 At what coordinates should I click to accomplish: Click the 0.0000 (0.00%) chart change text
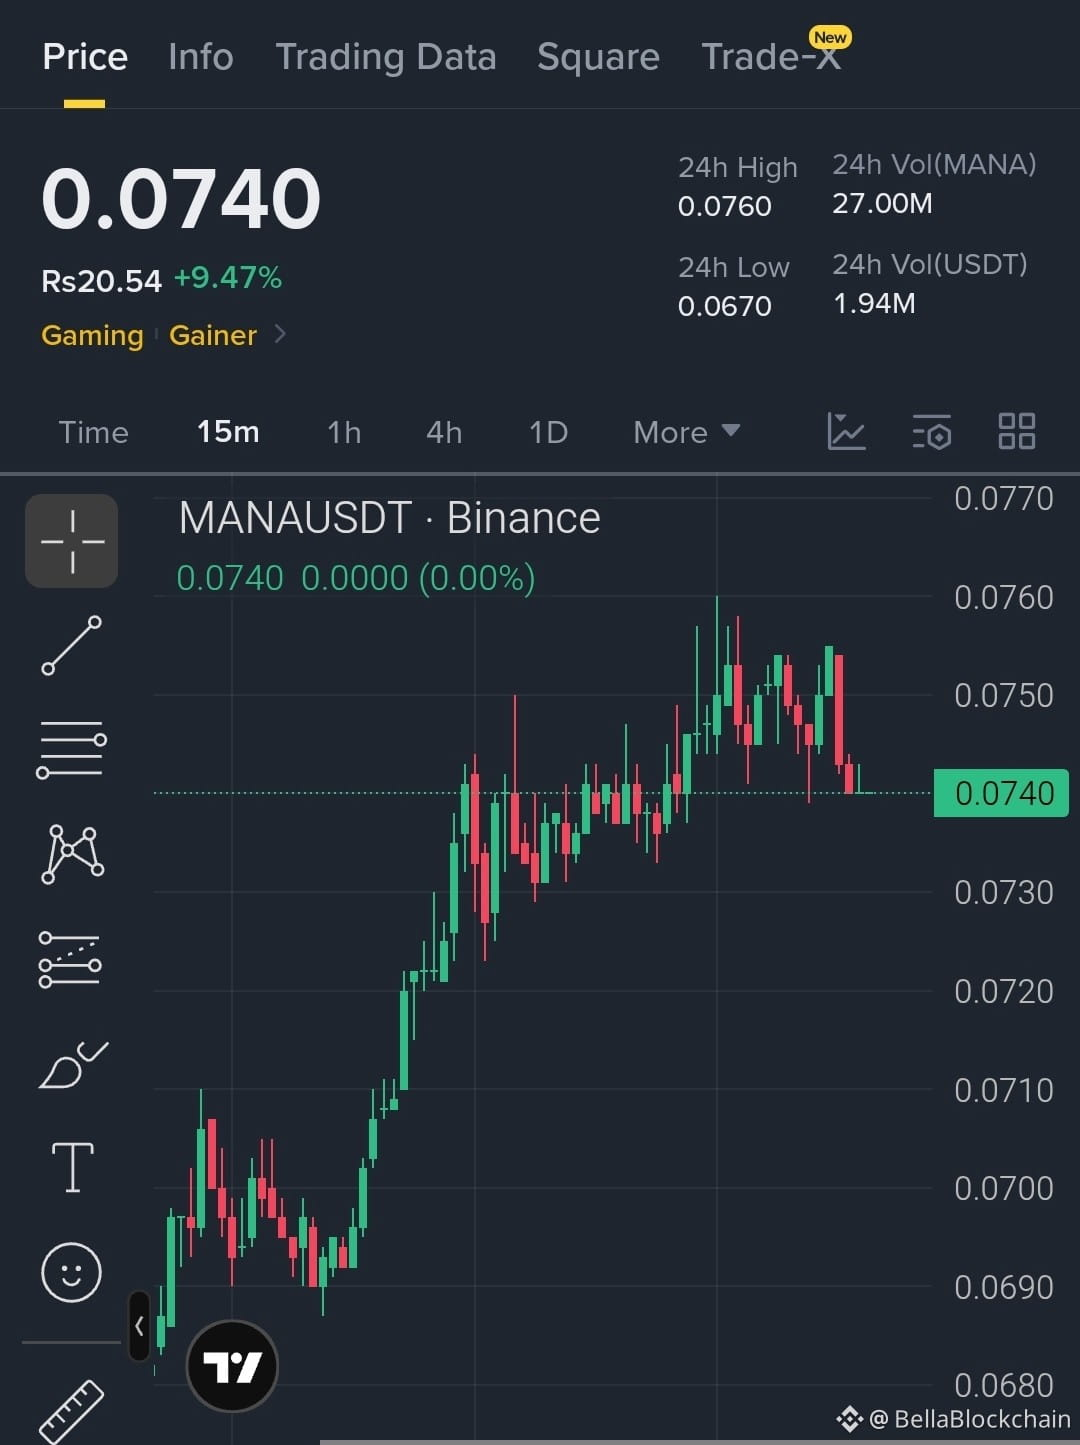(418, 578)
